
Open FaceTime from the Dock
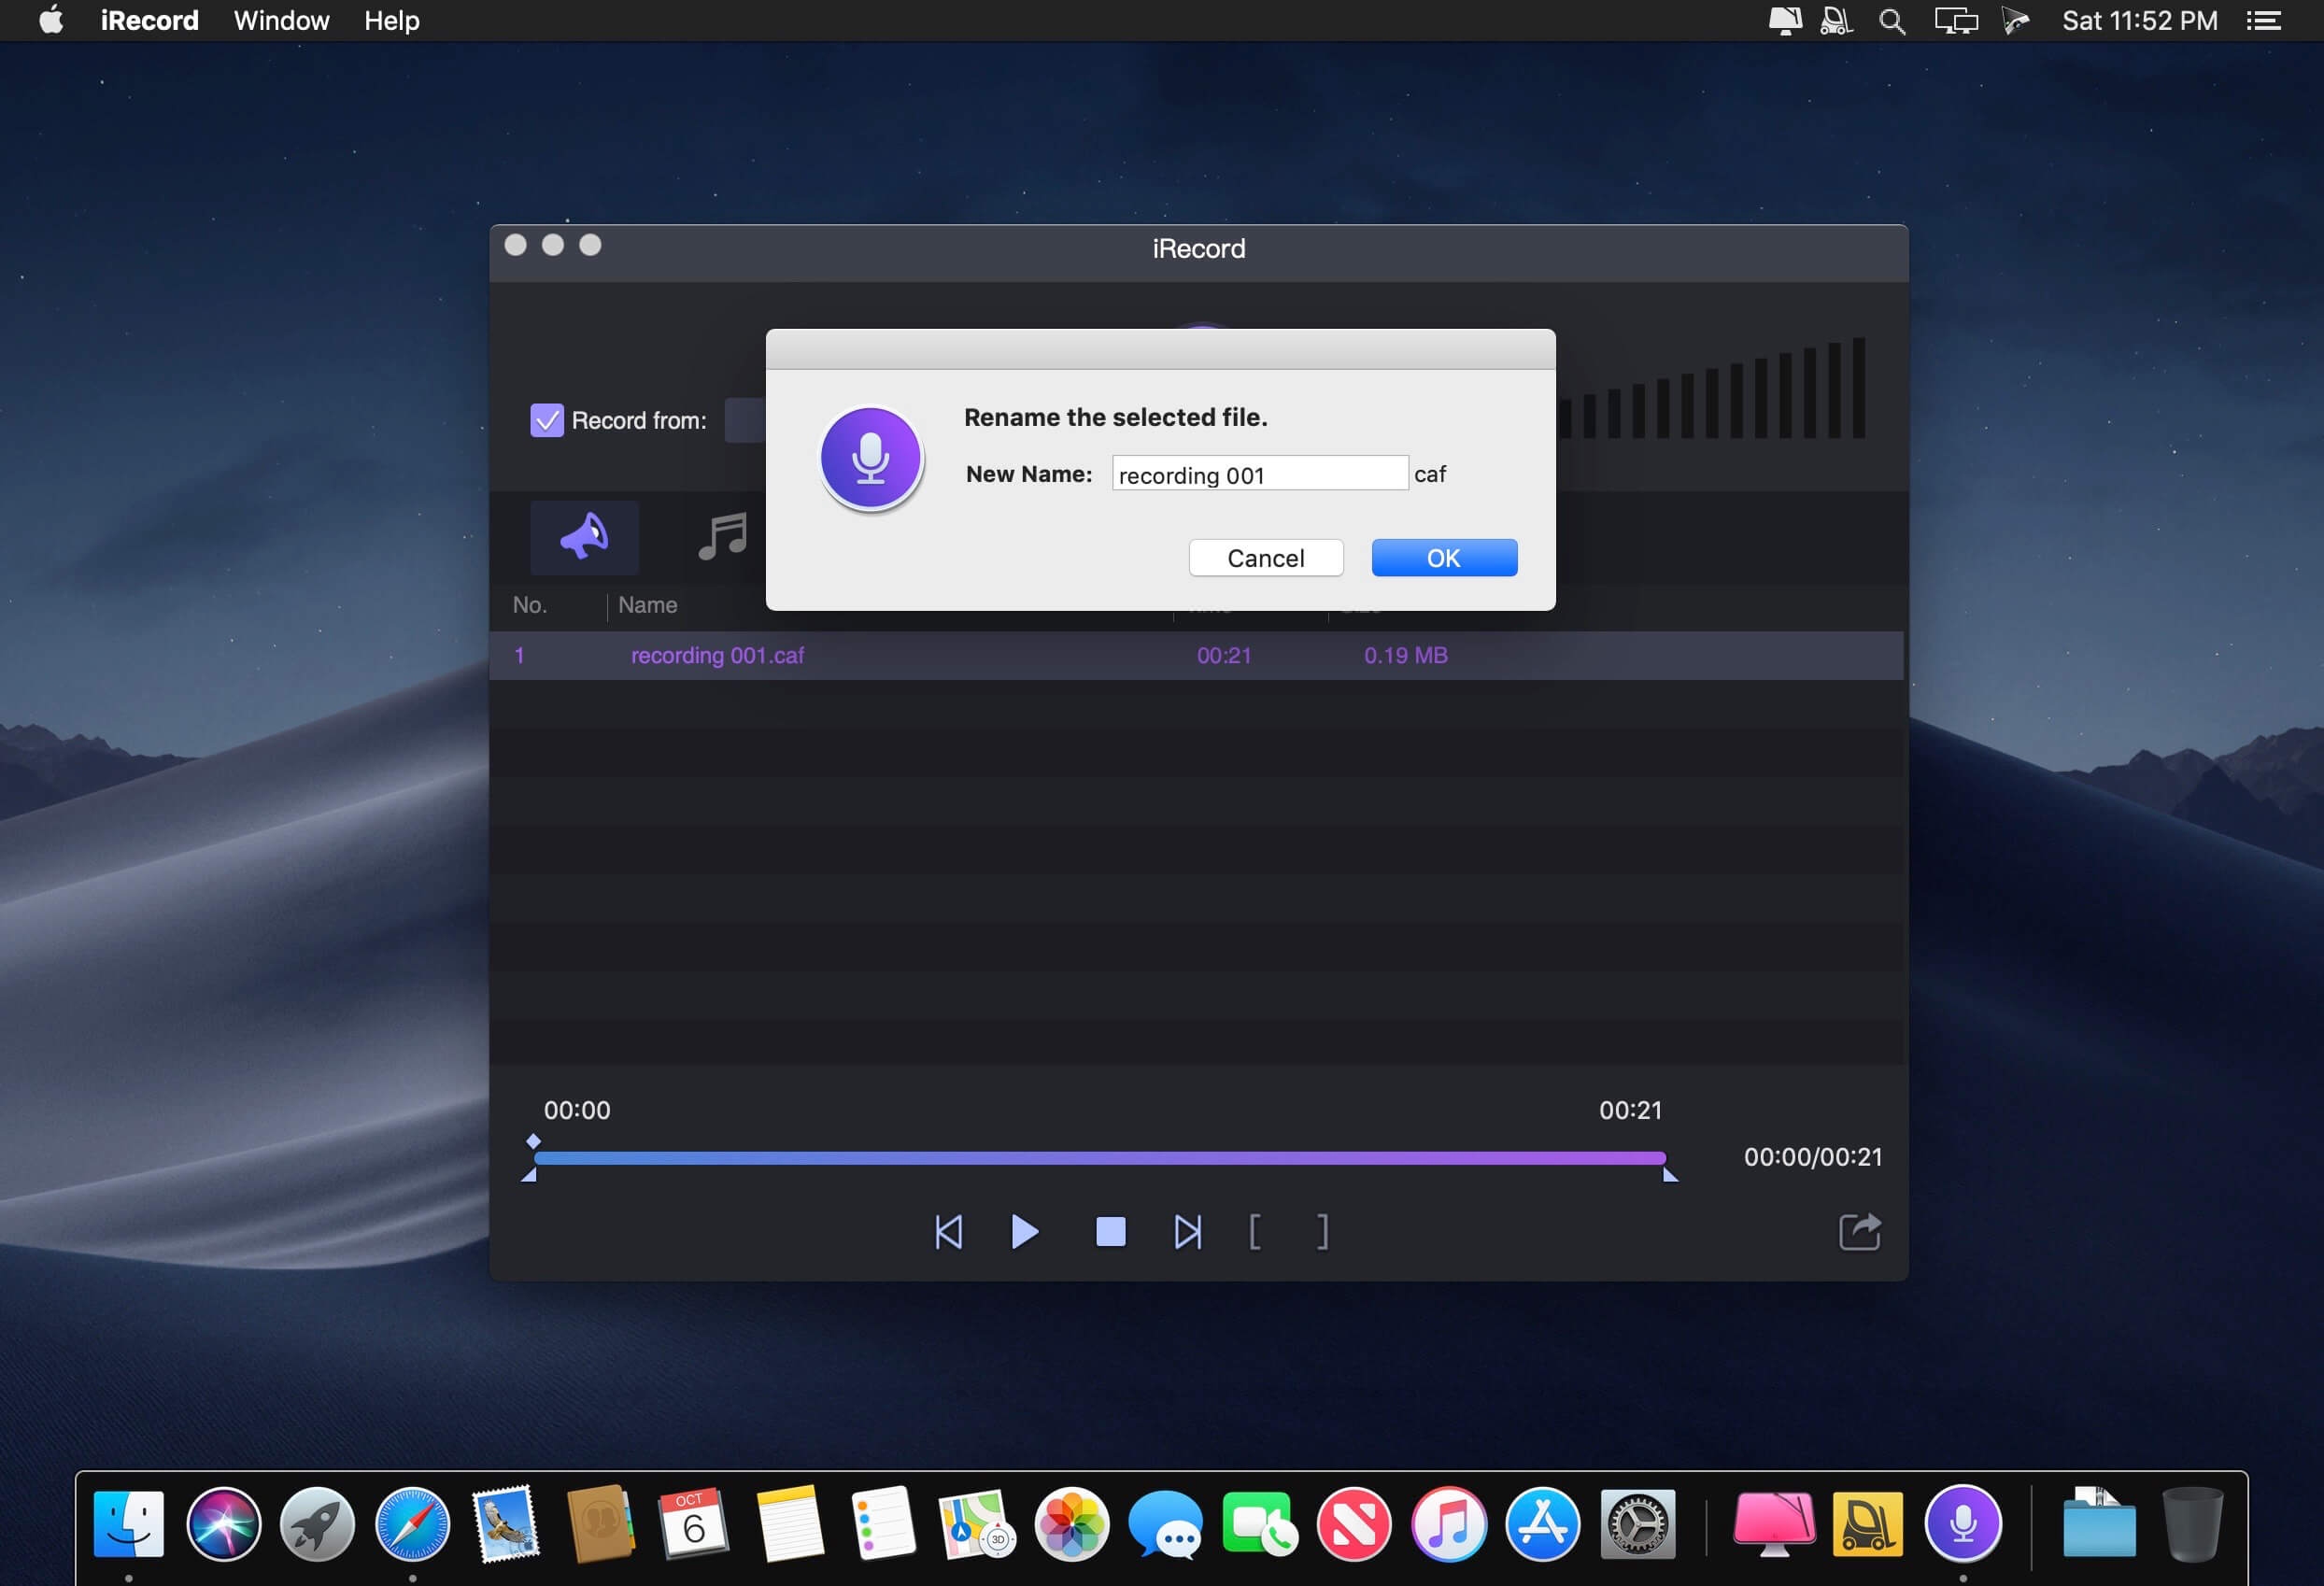tap(1260, 1524)
